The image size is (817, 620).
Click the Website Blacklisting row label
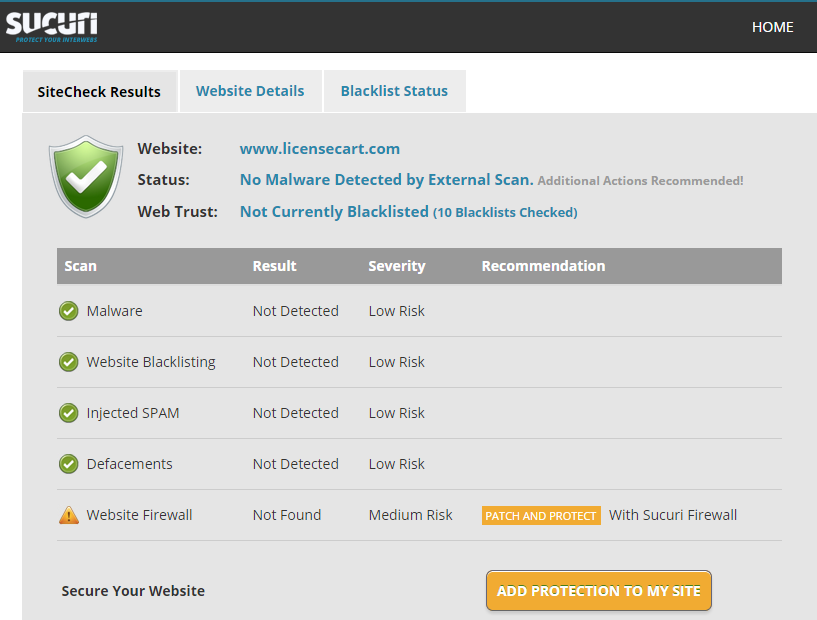tap(151, 362)
